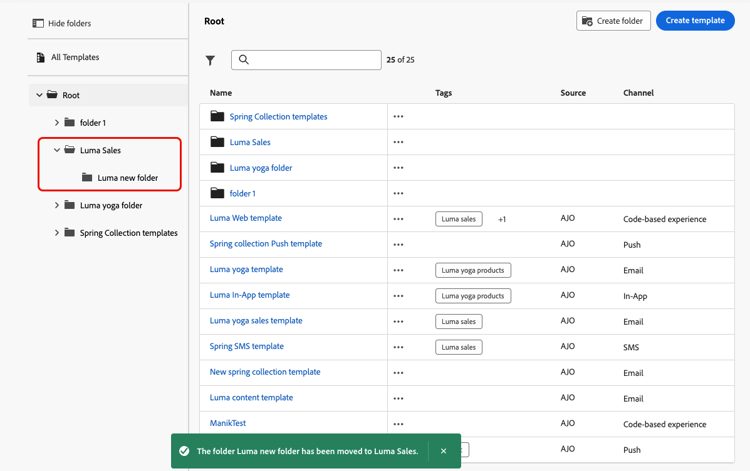This screenshot has width=750, height=471.
Task: Expand Spring Collection templates in sidebar
Action: 57,233
